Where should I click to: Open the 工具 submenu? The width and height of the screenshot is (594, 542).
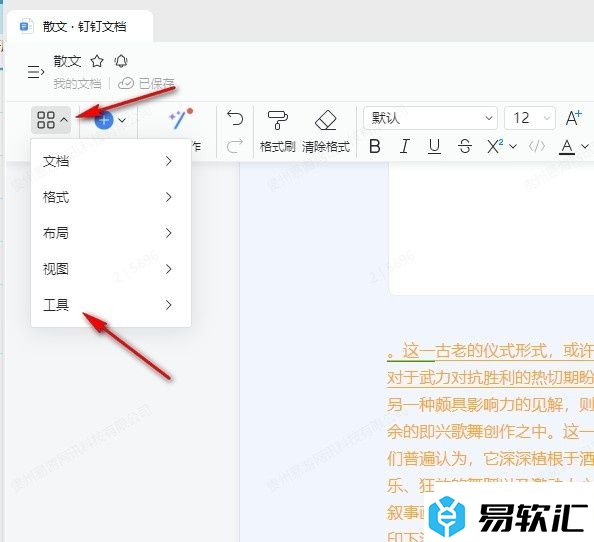pyautogui.click(x=111, y=305)
